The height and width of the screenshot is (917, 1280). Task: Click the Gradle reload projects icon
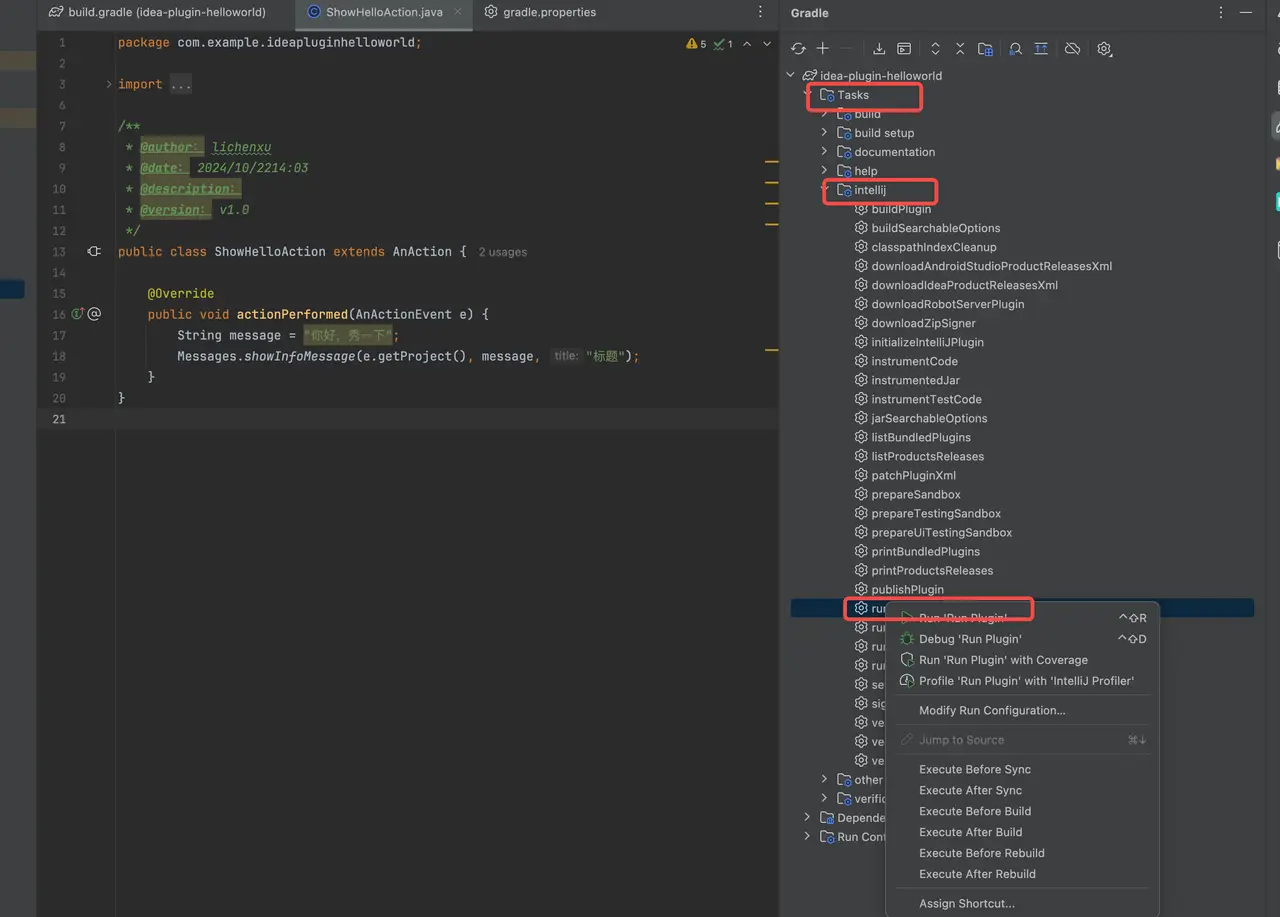coord(798,48)
